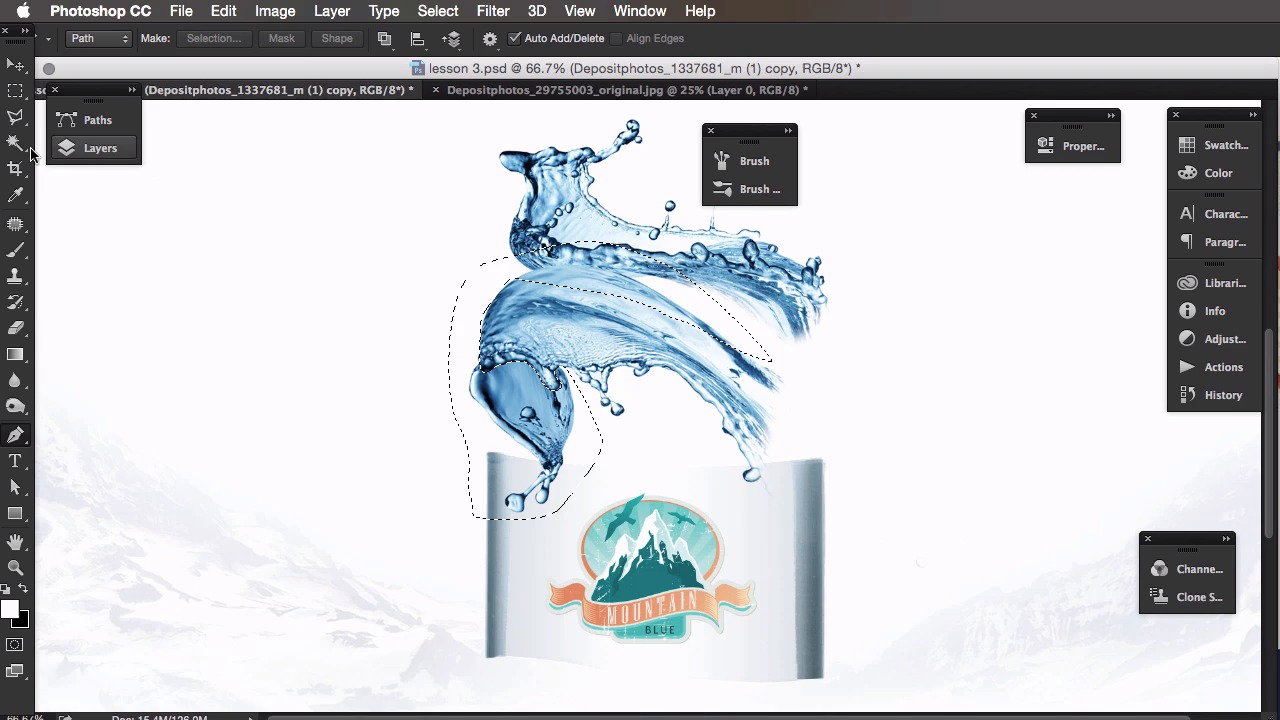This screenshot has width=1280, height=720.
Task: Open the History panel
Action: point(1214,395)
